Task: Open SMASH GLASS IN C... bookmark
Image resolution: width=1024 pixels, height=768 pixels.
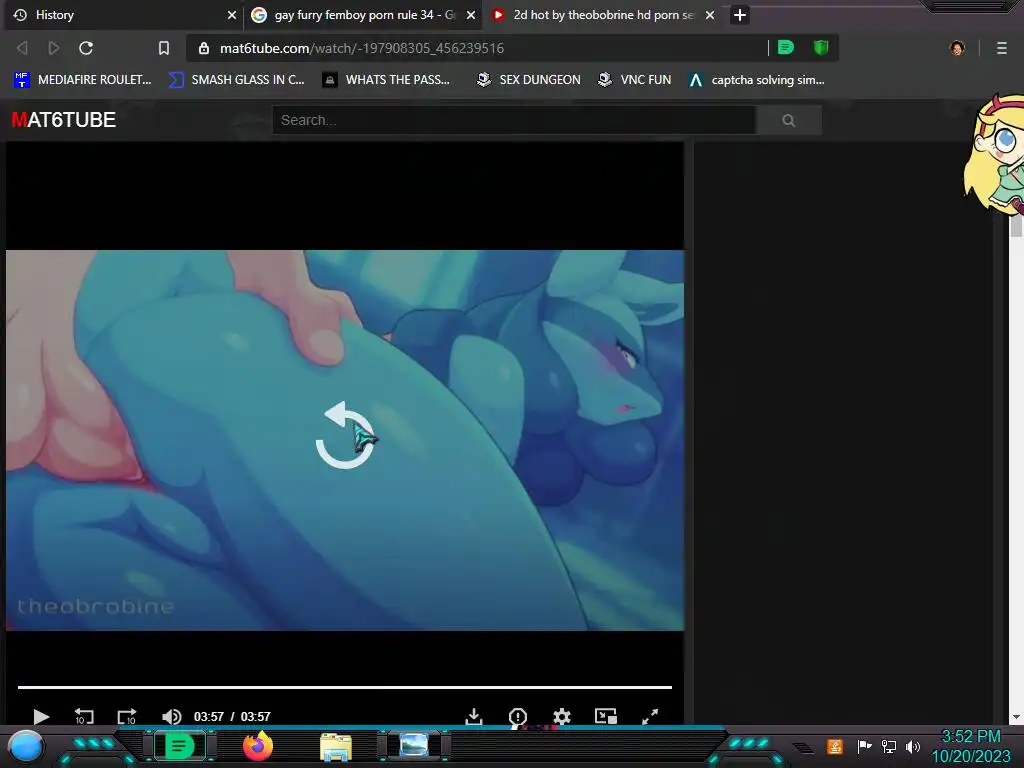Action: click(236, 80)
